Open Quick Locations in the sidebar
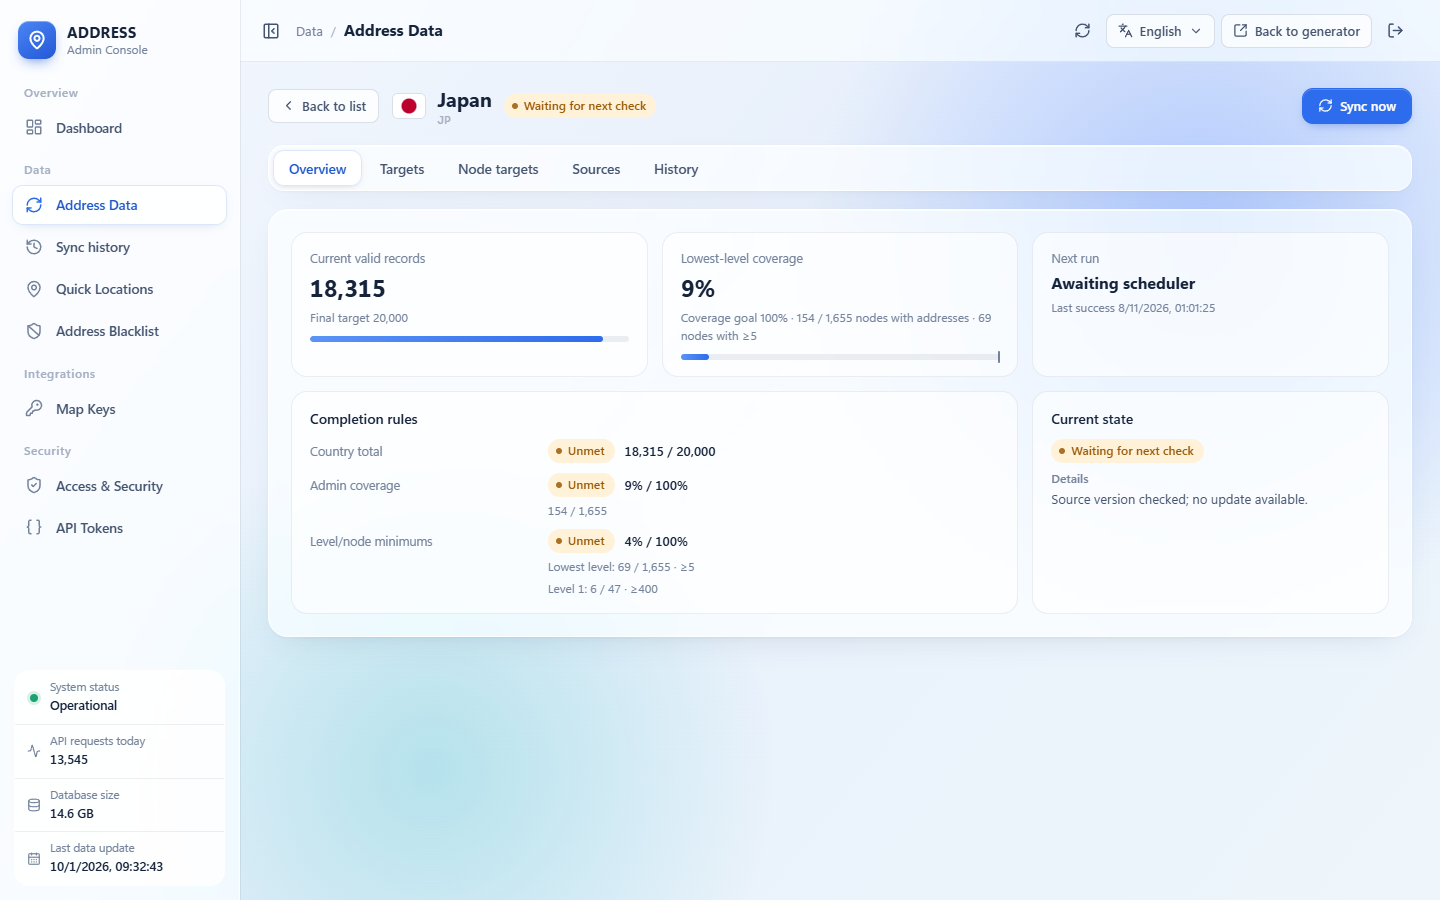This screenshot has height=900, width=1440. pyautogui.click(x=119, y=289)
